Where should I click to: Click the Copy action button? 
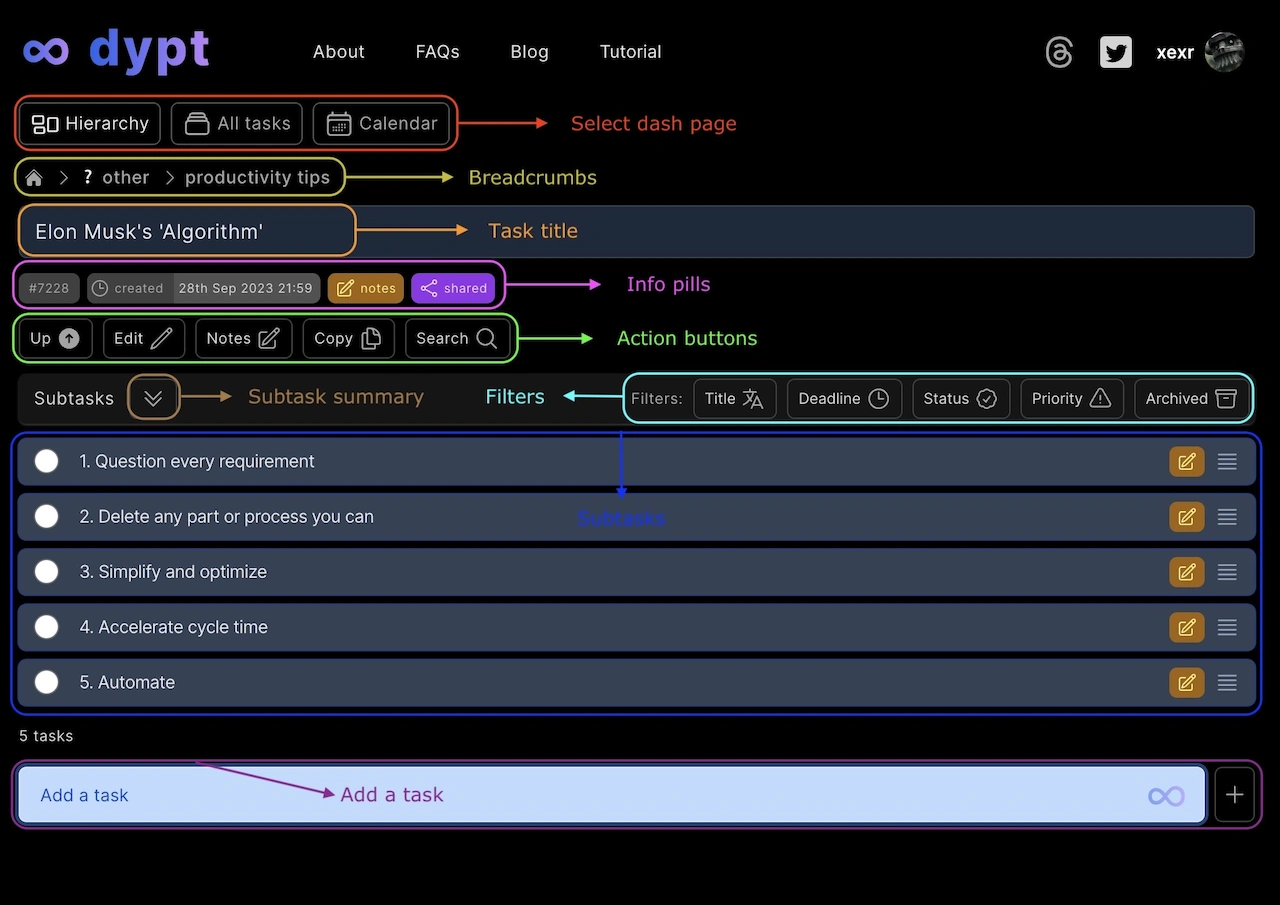[348, 339]
